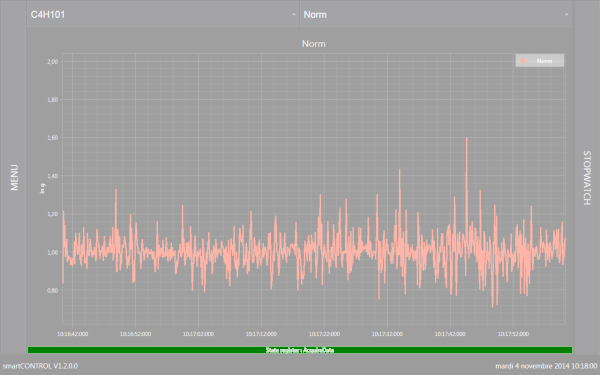
Task: Open the STOPWATCH side panel
Action: click(587, 177)
